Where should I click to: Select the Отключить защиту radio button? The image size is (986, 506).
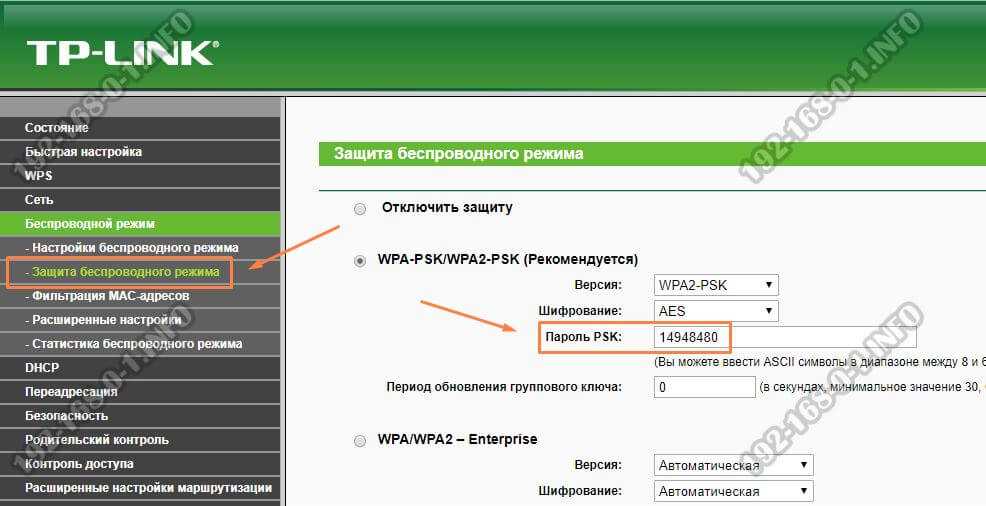click(360, 209)
